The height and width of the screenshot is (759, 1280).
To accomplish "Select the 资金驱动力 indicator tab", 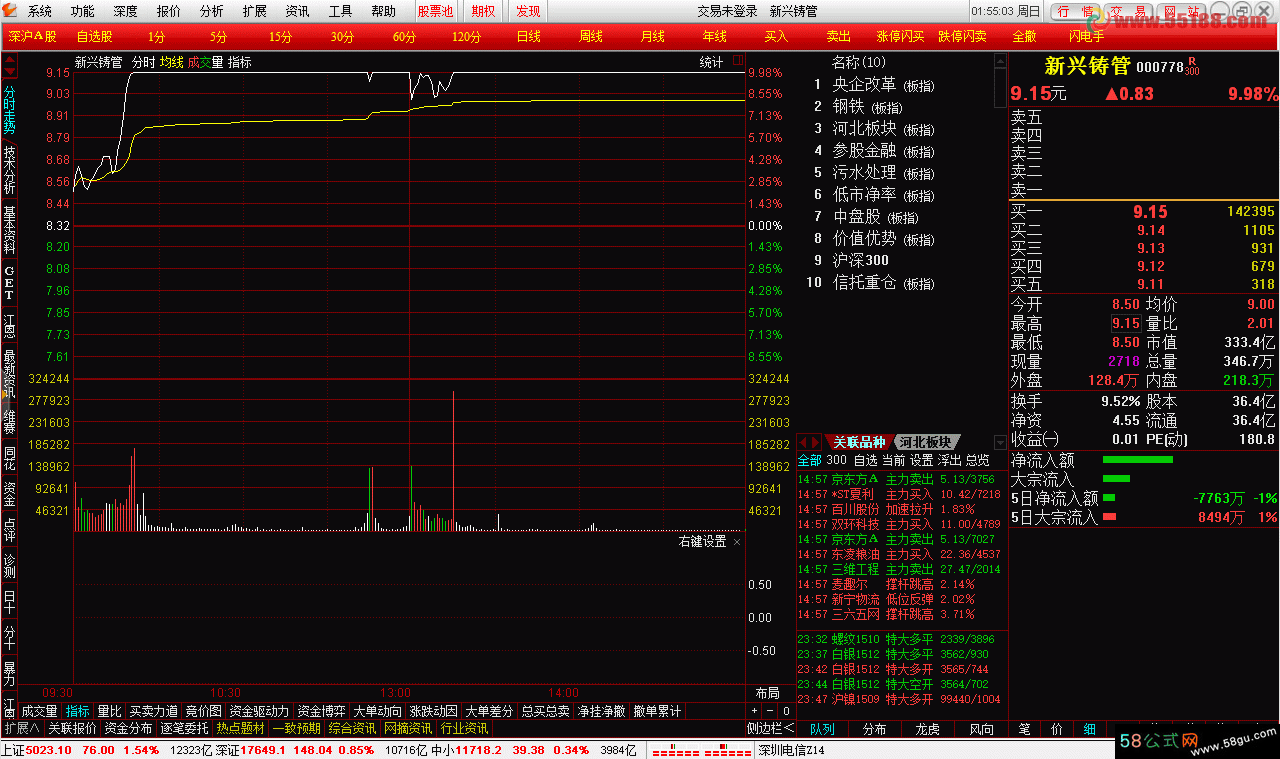I will [258, 711].
